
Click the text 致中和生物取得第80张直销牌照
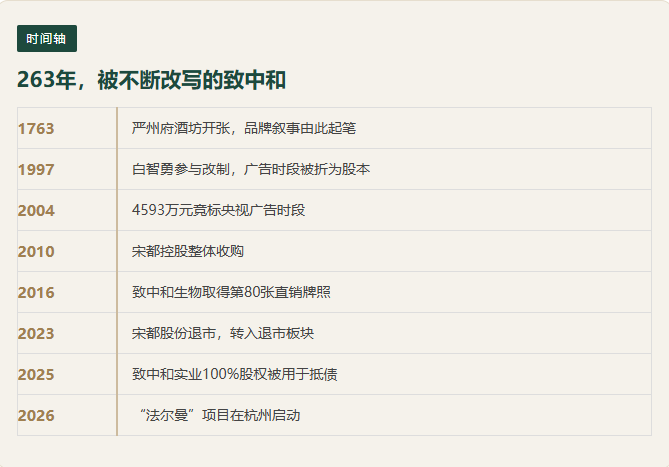[231, 292]
